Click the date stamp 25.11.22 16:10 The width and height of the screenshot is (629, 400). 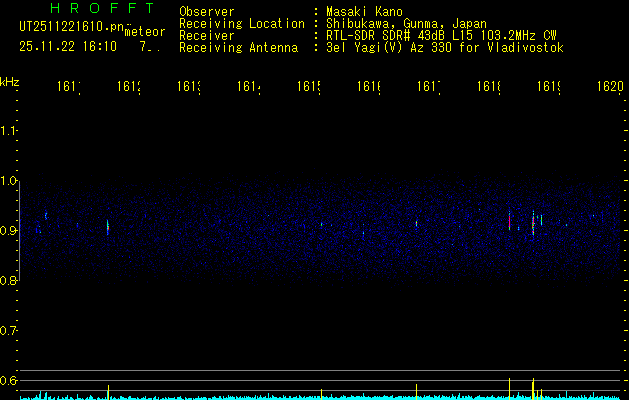pos(68,47)
